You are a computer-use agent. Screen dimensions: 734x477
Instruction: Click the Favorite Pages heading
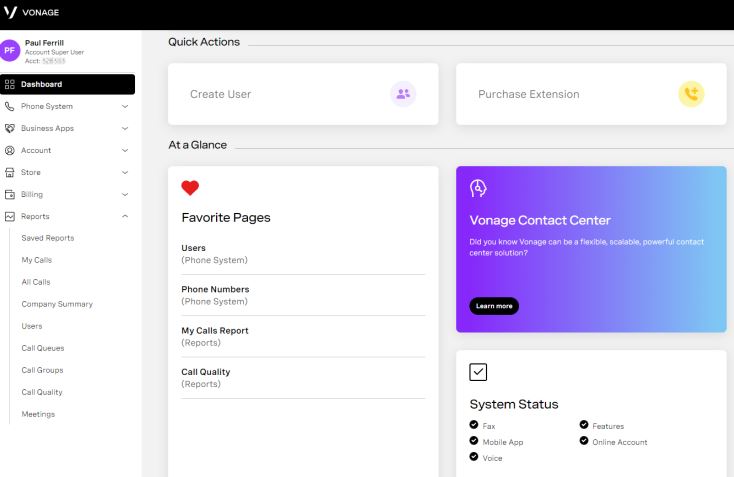(x=226, y=218)
